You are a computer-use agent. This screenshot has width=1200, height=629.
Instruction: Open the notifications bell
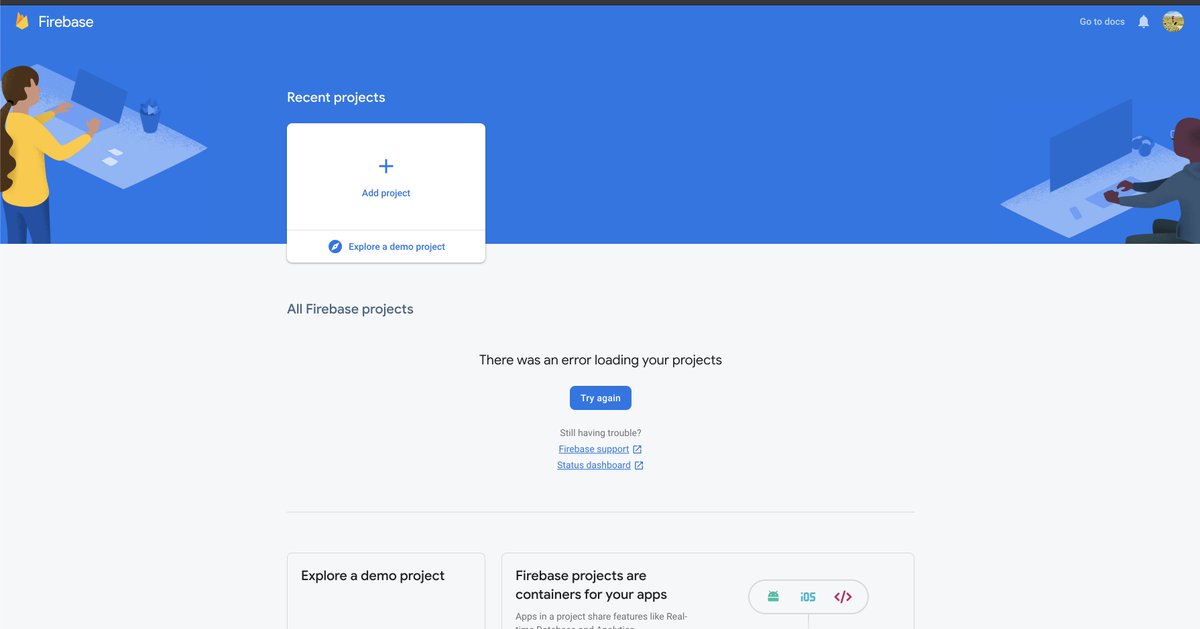(1144, 21)
